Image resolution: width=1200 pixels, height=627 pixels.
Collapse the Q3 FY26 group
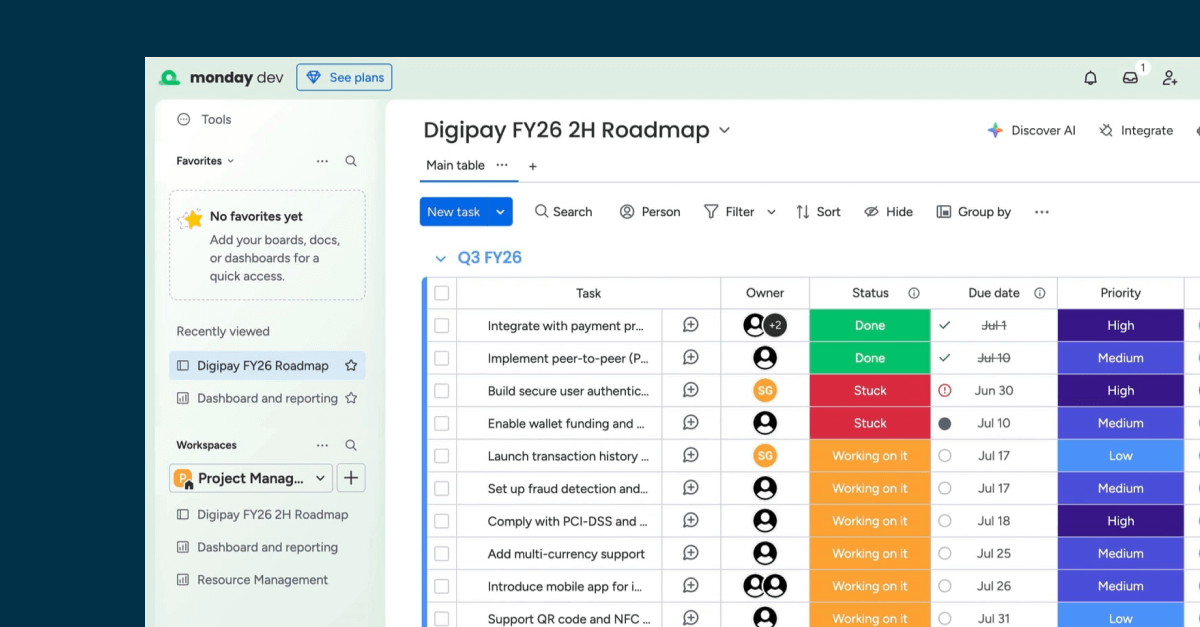tap(440, 258)
